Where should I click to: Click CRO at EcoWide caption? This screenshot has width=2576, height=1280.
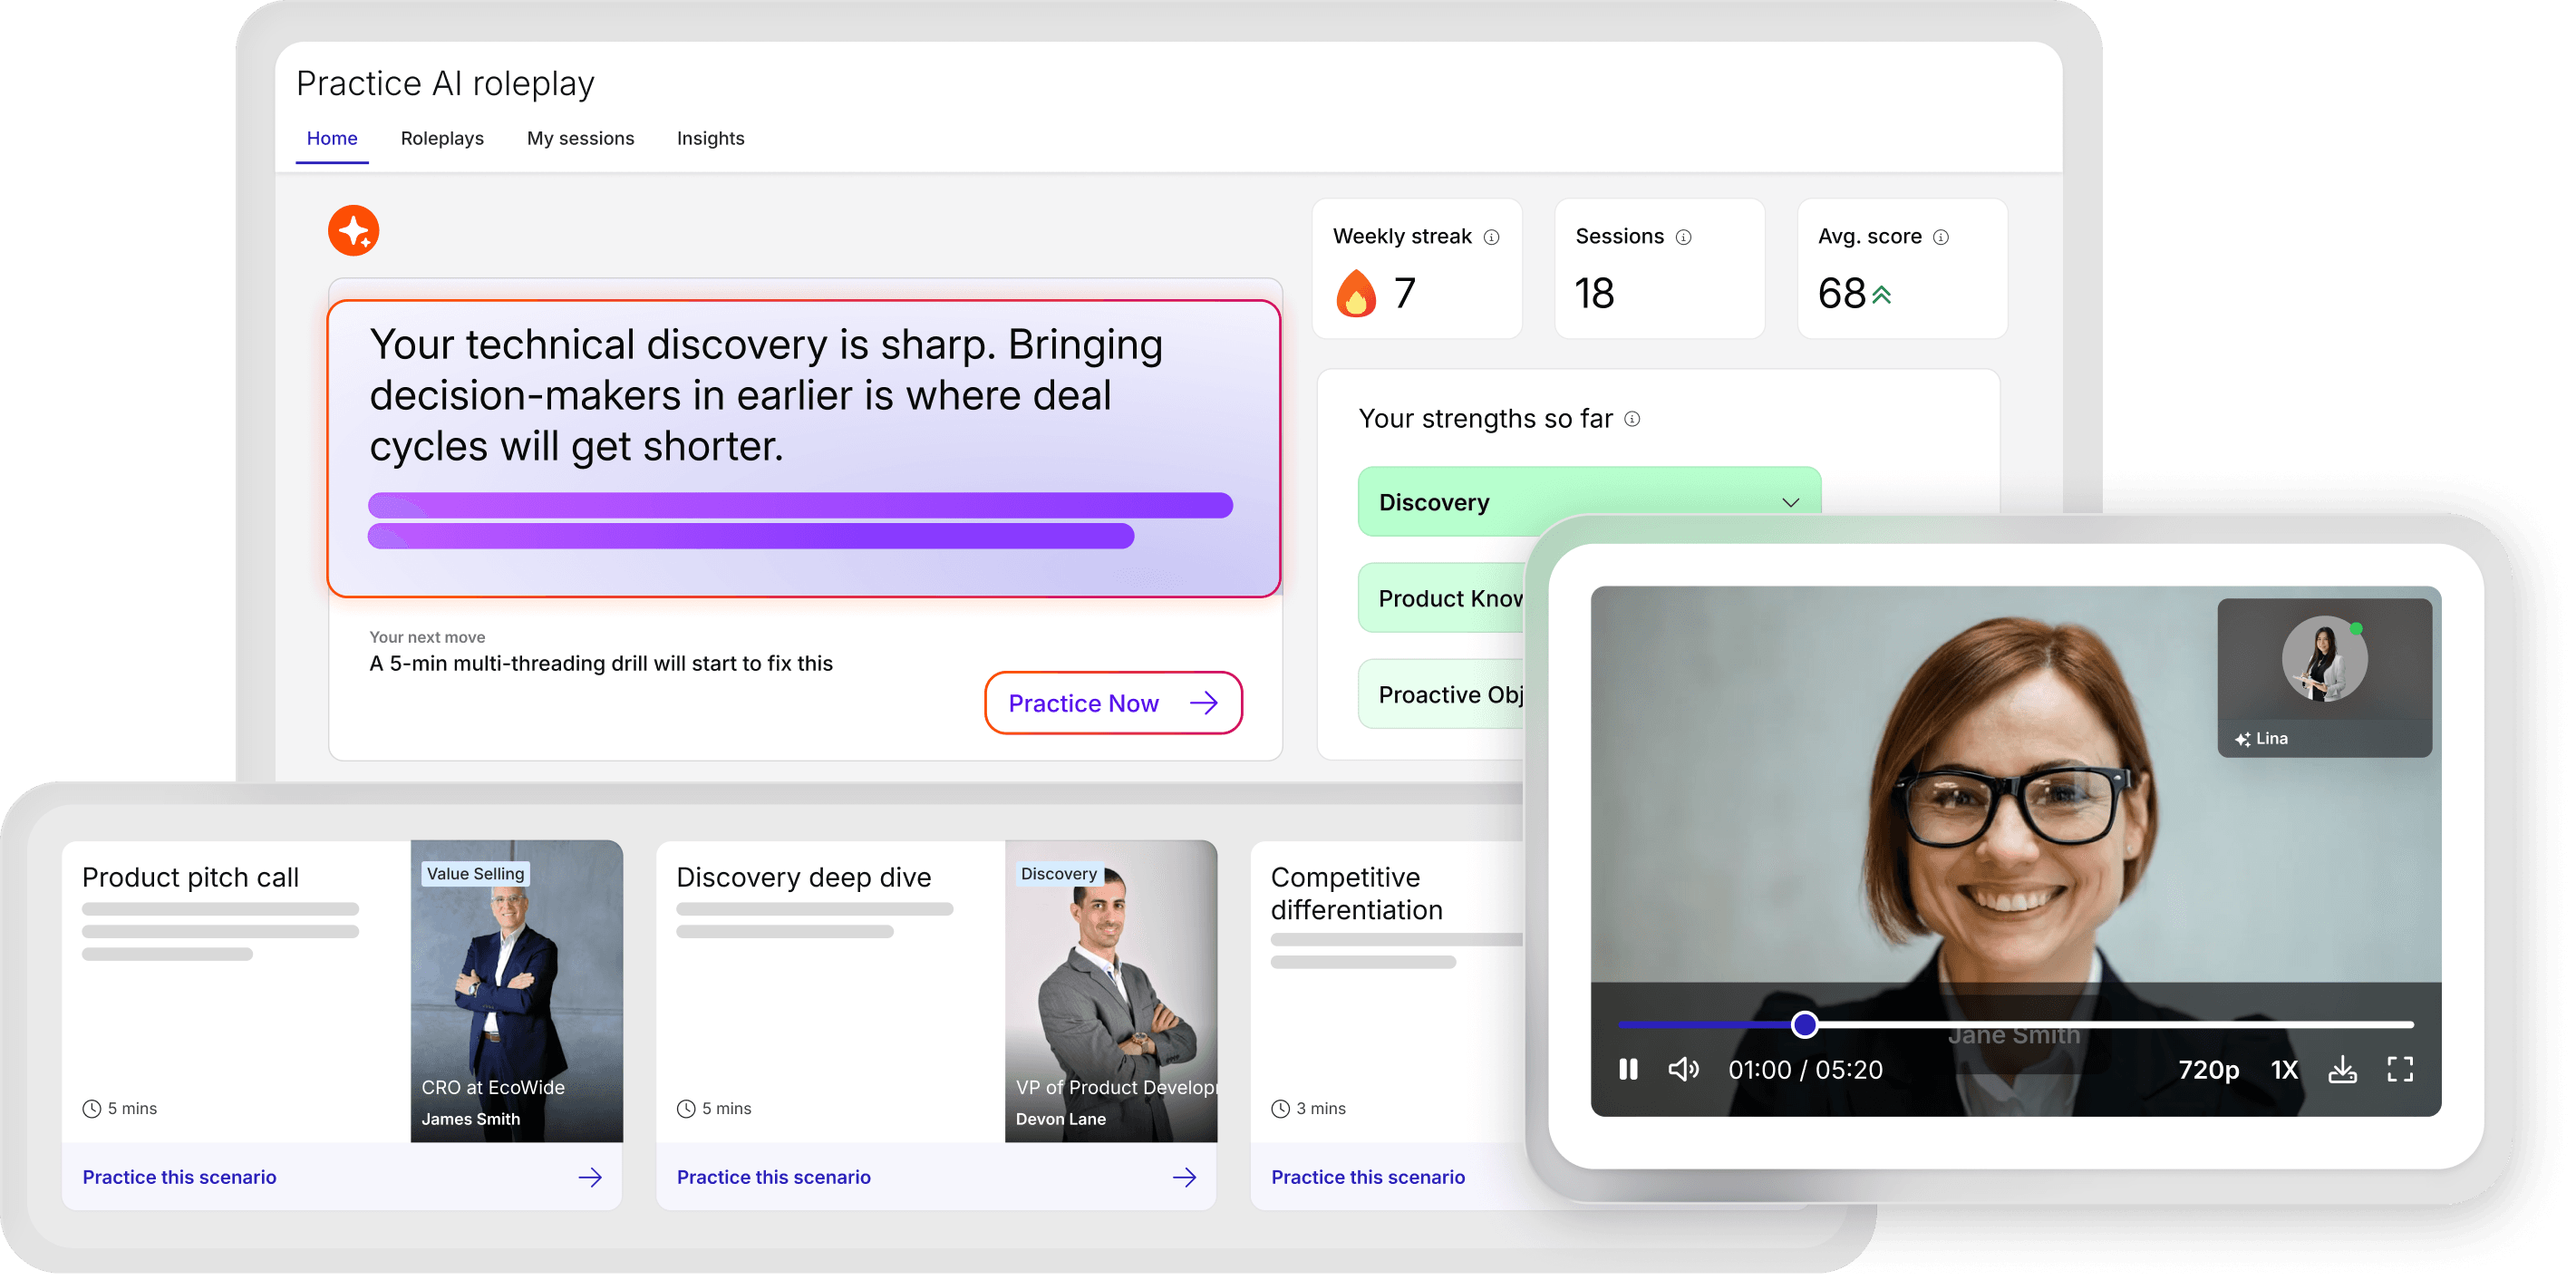click(x=492, y=1087)
